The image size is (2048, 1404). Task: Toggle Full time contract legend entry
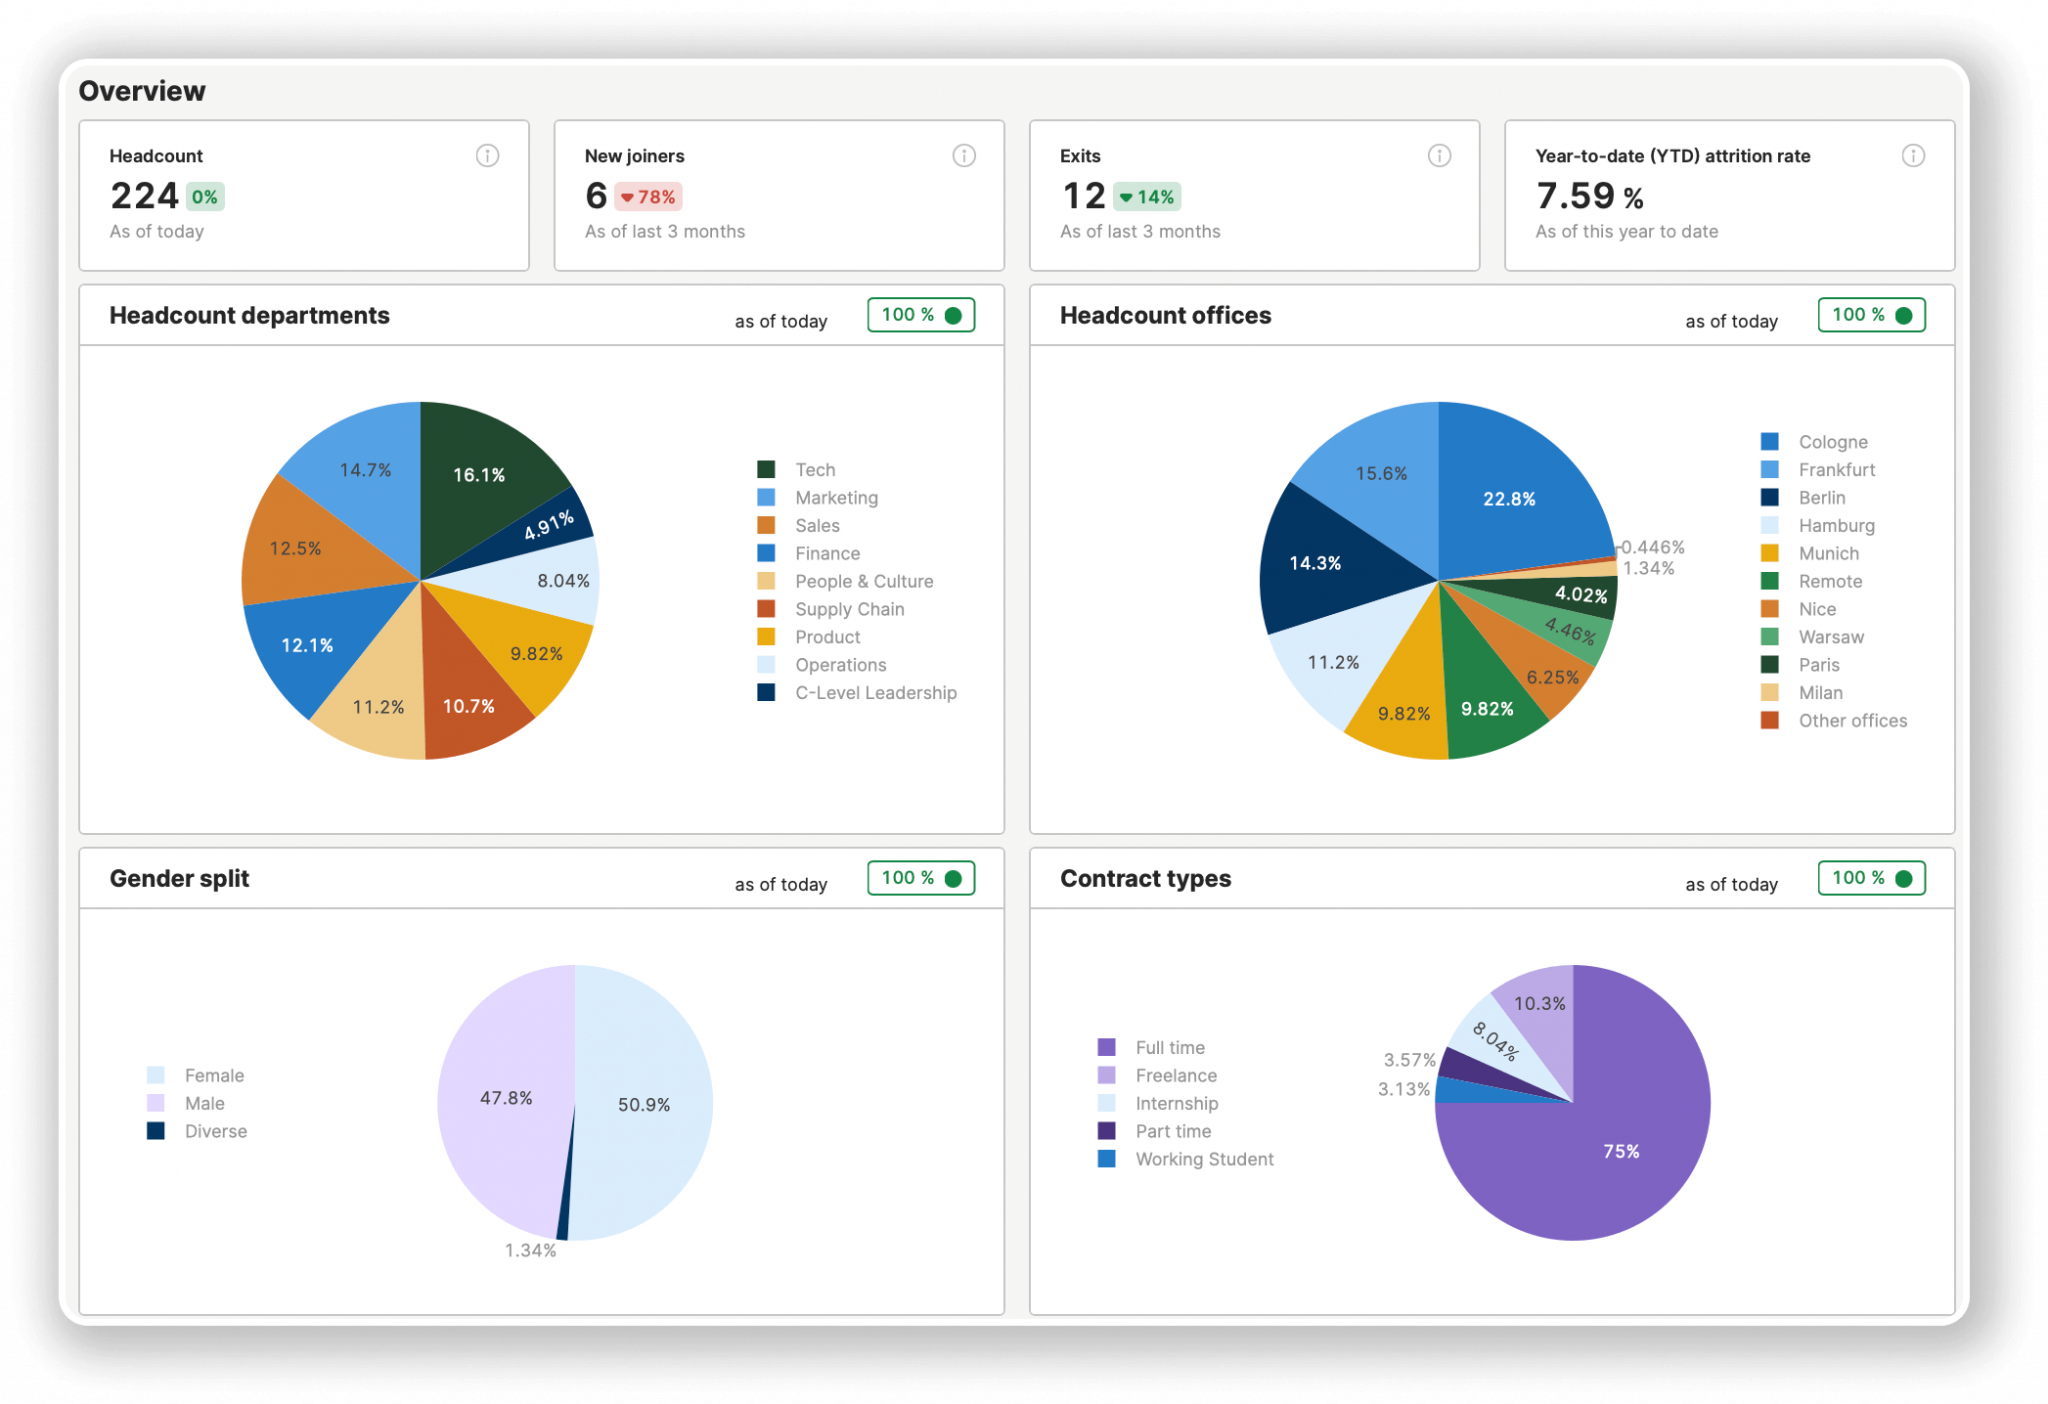tap(1152, 1047)
